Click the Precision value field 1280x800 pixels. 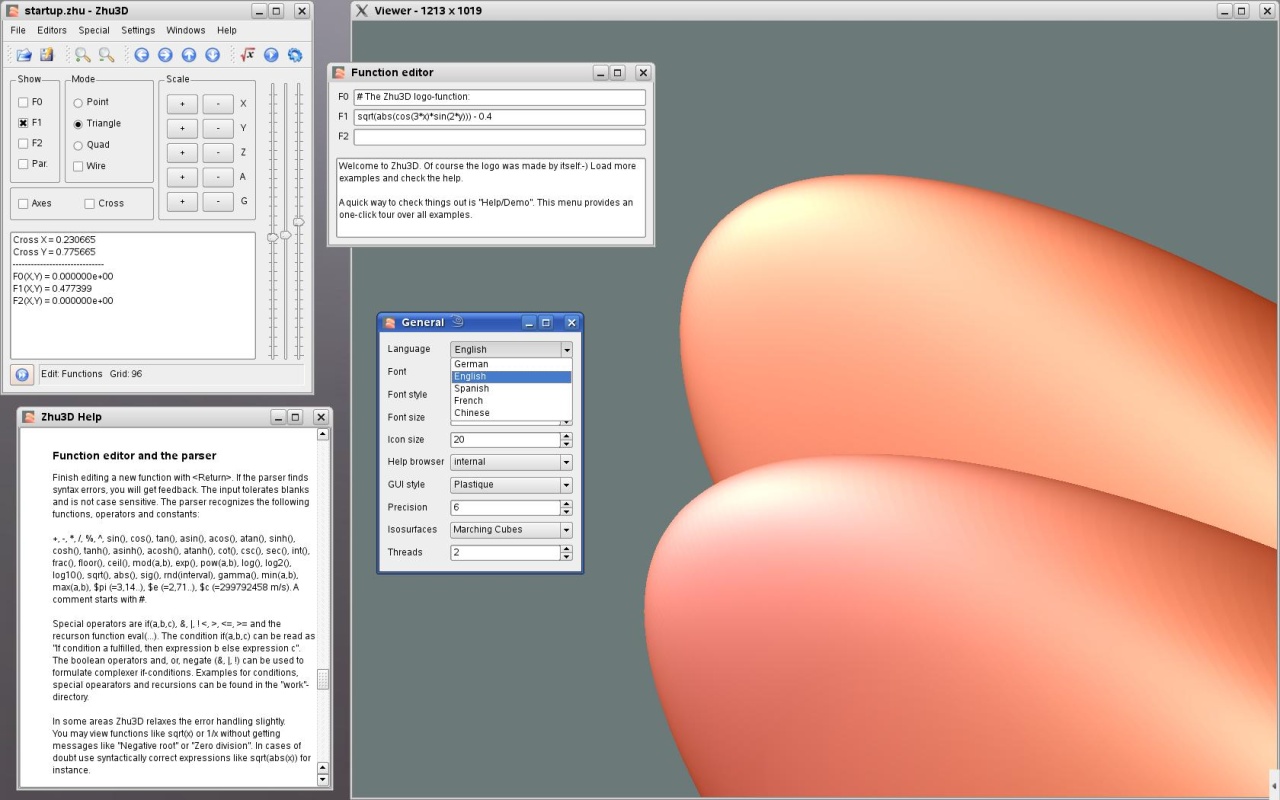click(505, 508)
